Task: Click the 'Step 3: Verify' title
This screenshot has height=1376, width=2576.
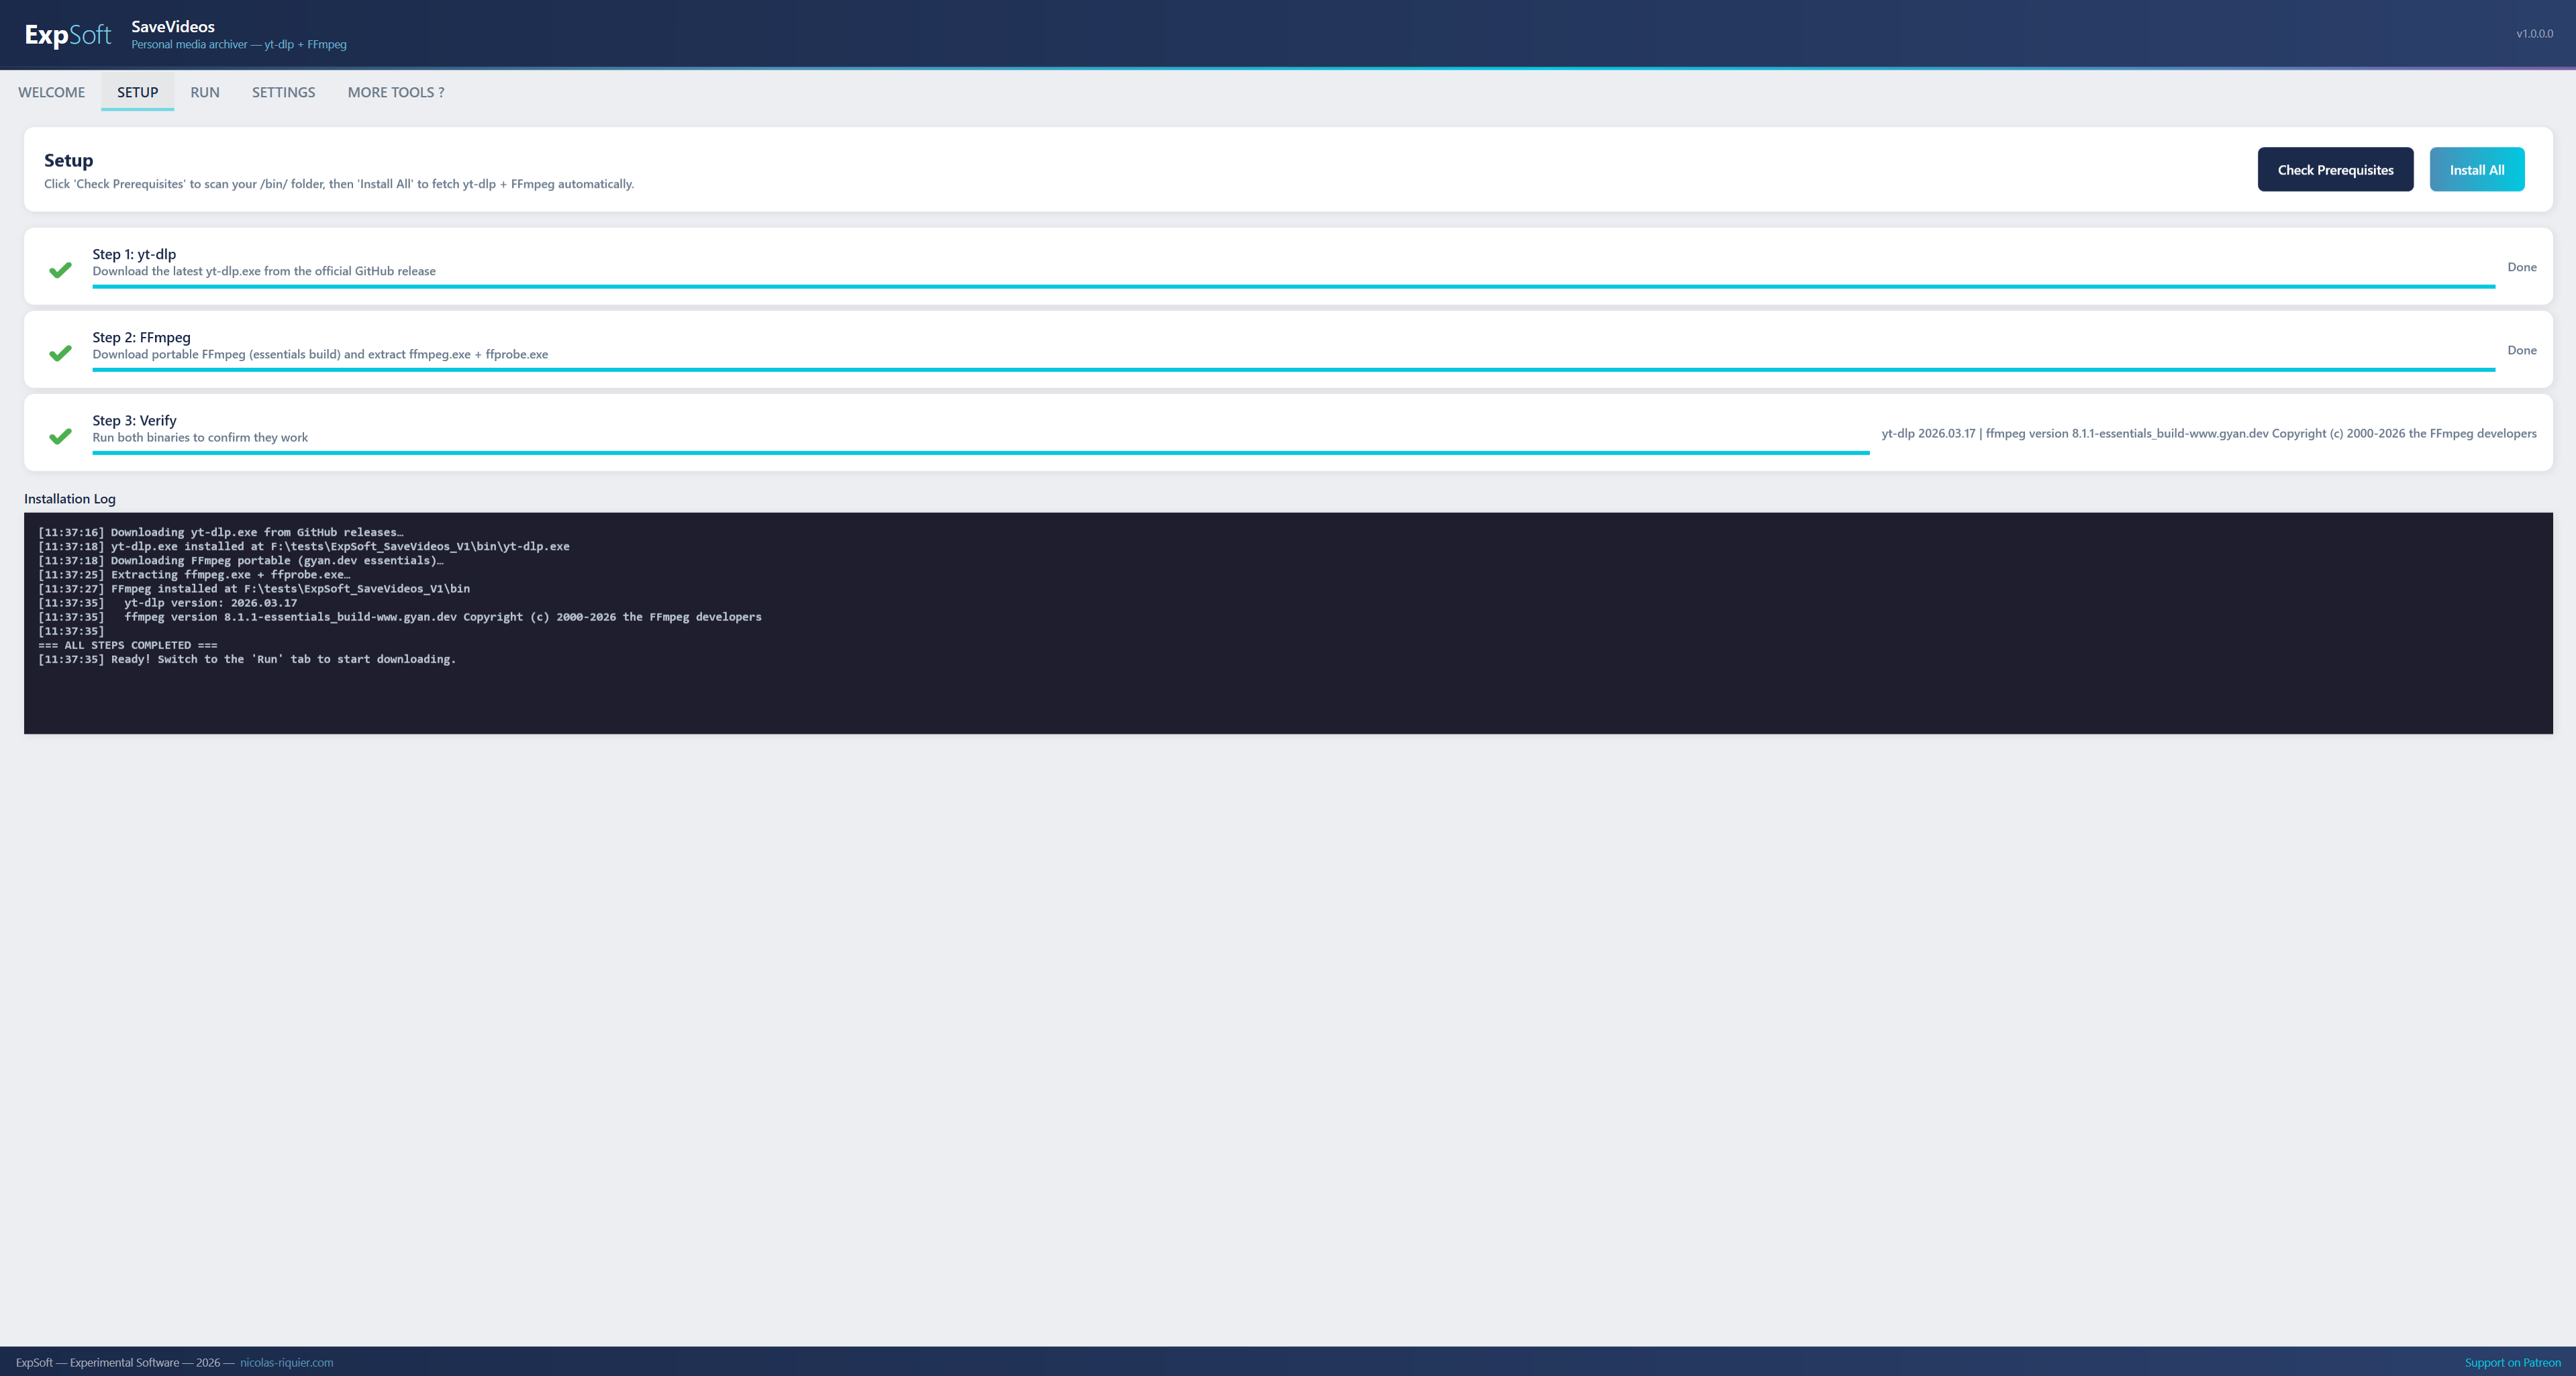Action: 134,420
